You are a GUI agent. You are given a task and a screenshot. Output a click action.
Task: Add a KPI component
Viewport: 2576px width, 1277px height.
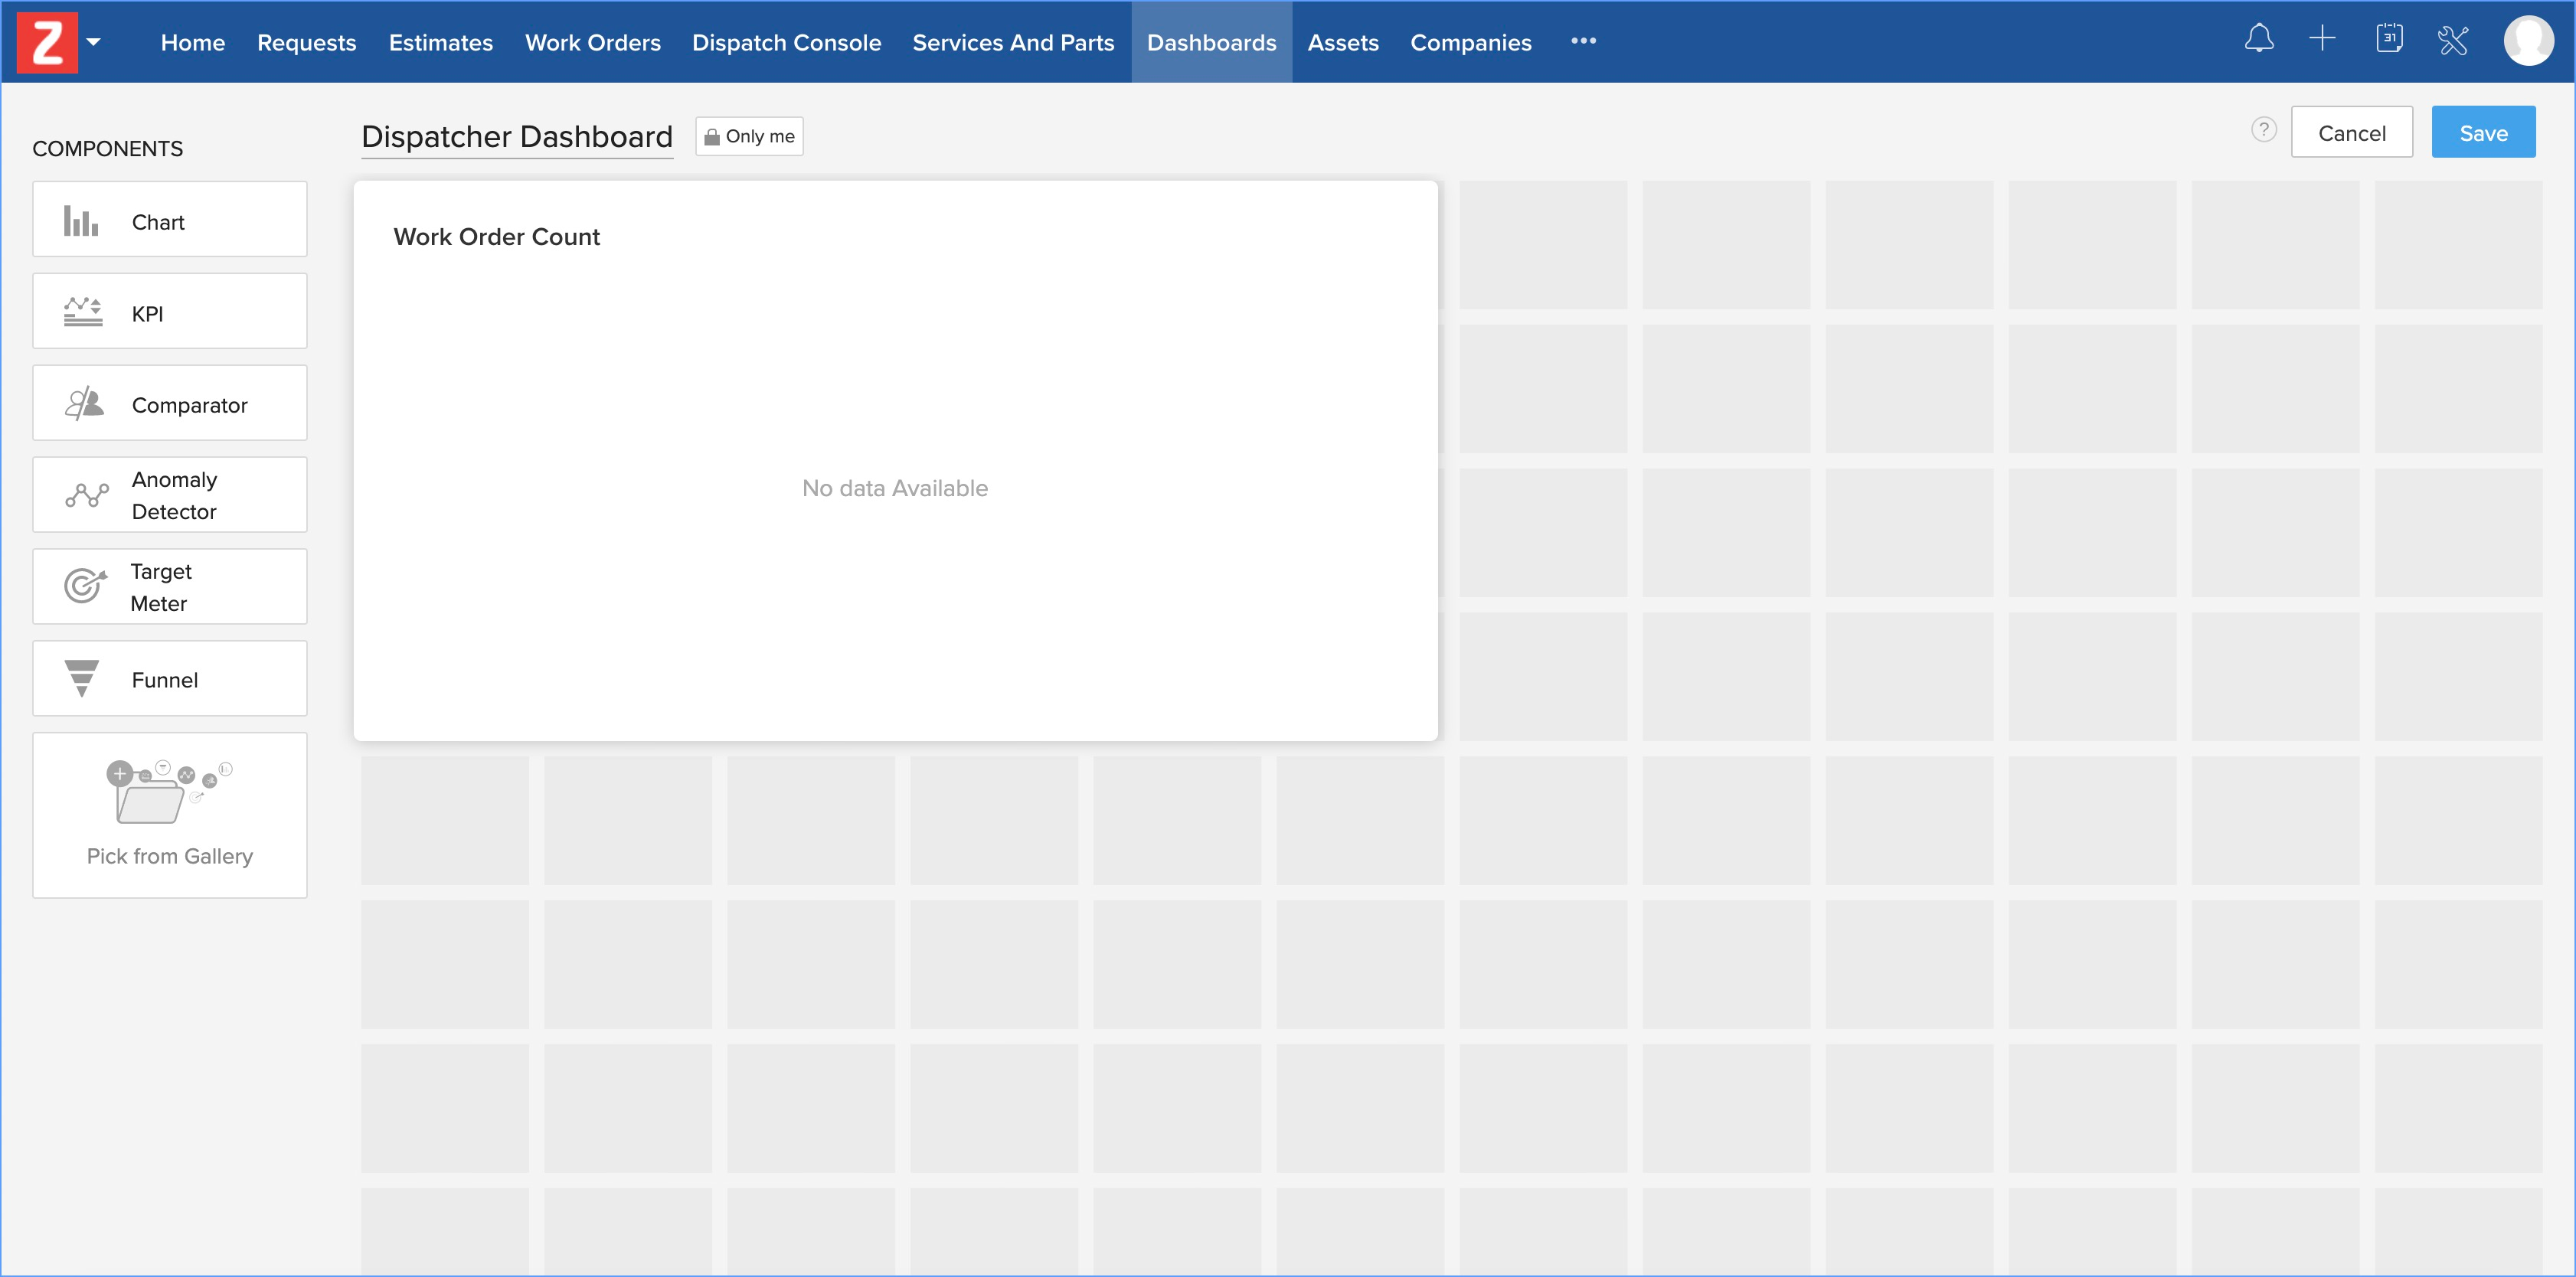click(x=169, y=312)
